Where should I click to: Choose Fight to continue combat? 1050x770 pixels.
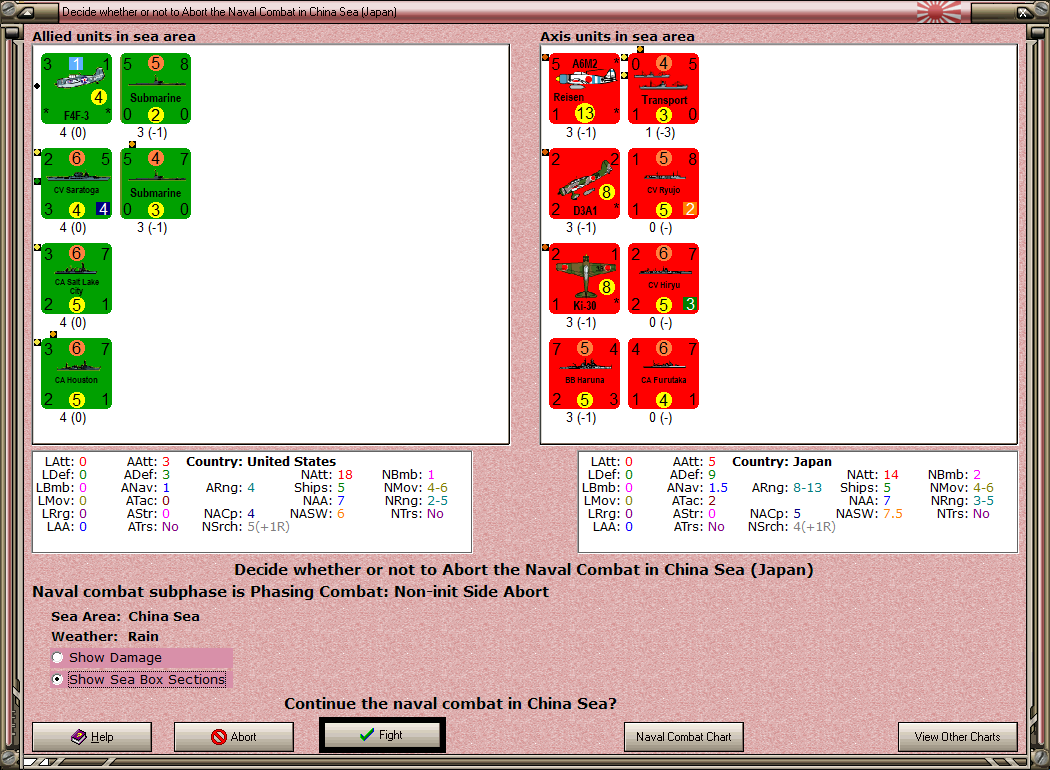[382, 735]
